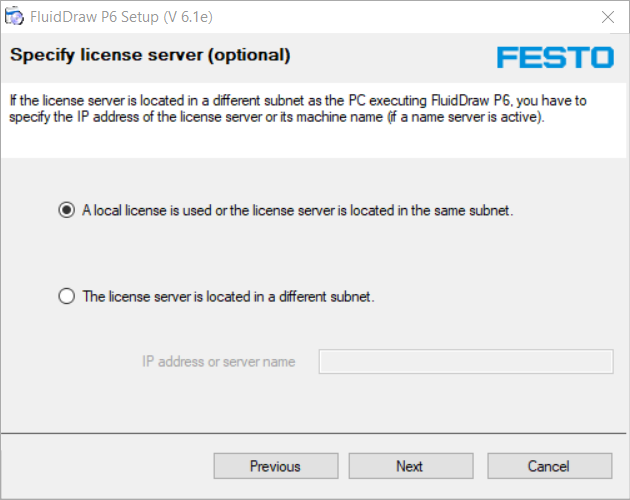
Task: Click the 'FluidDraw P6 Setup' title bar text
Action: pos(95,17)
